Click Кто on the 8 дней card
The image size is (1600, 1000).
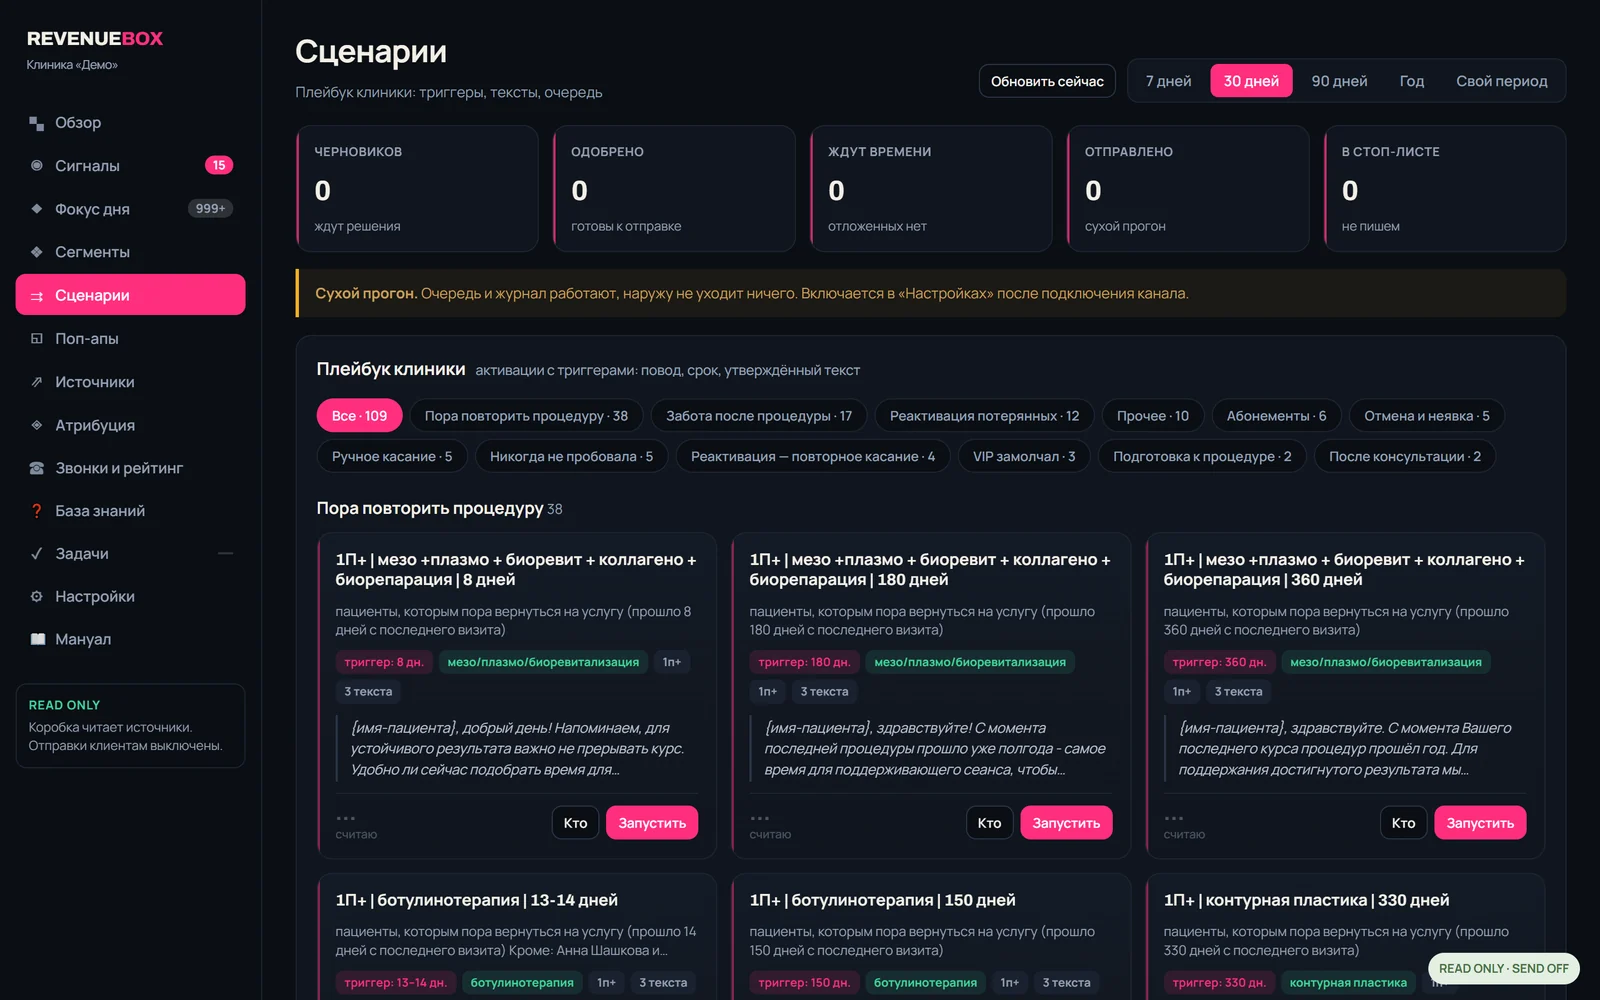click(575, 823)
